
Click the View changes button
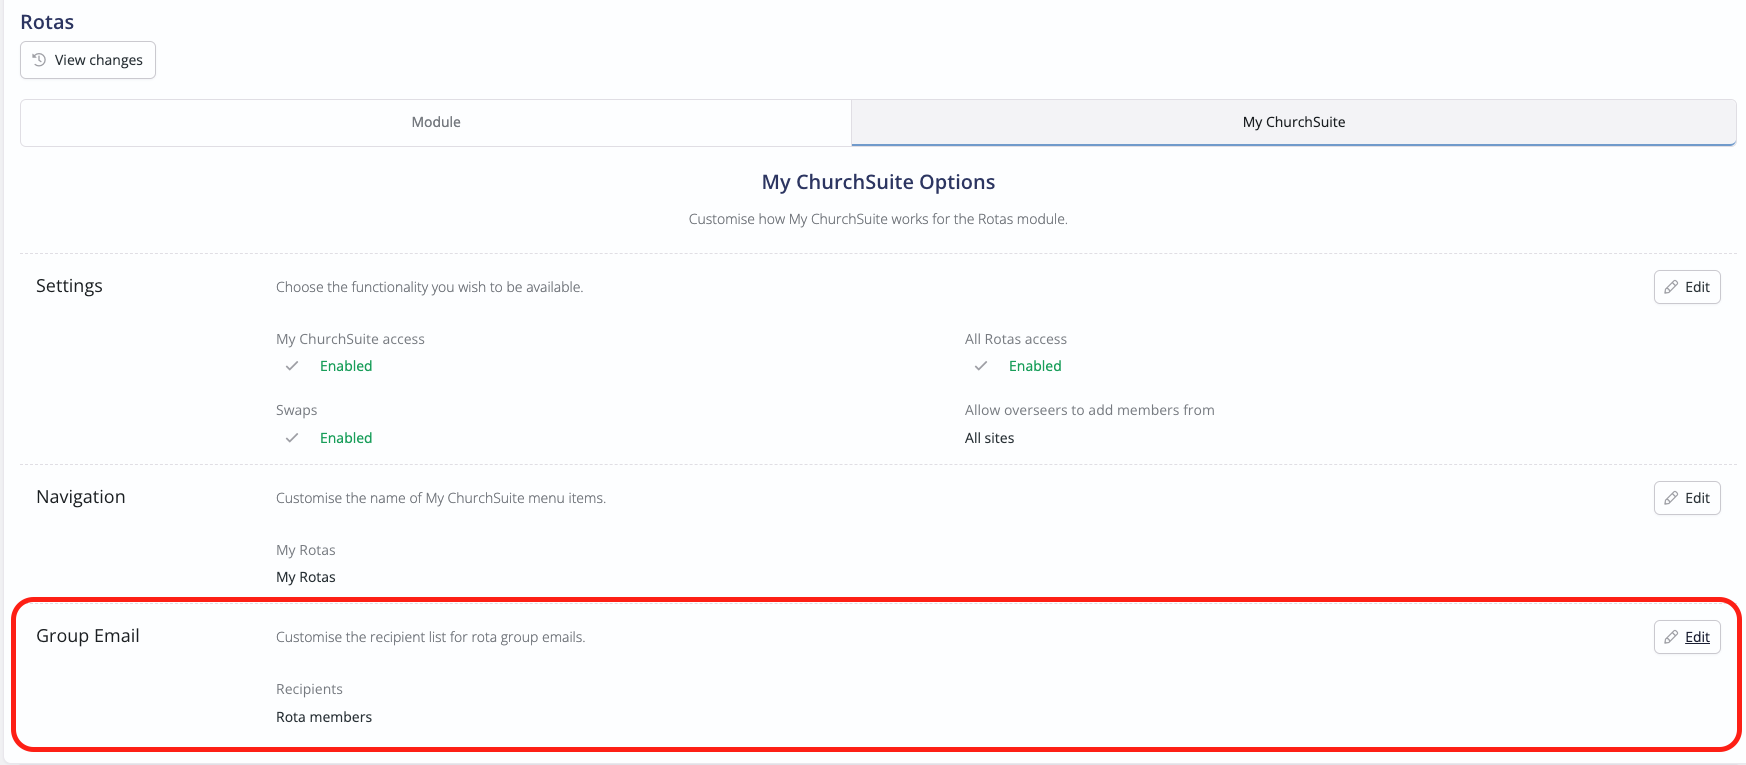click(x=88, y=60)
